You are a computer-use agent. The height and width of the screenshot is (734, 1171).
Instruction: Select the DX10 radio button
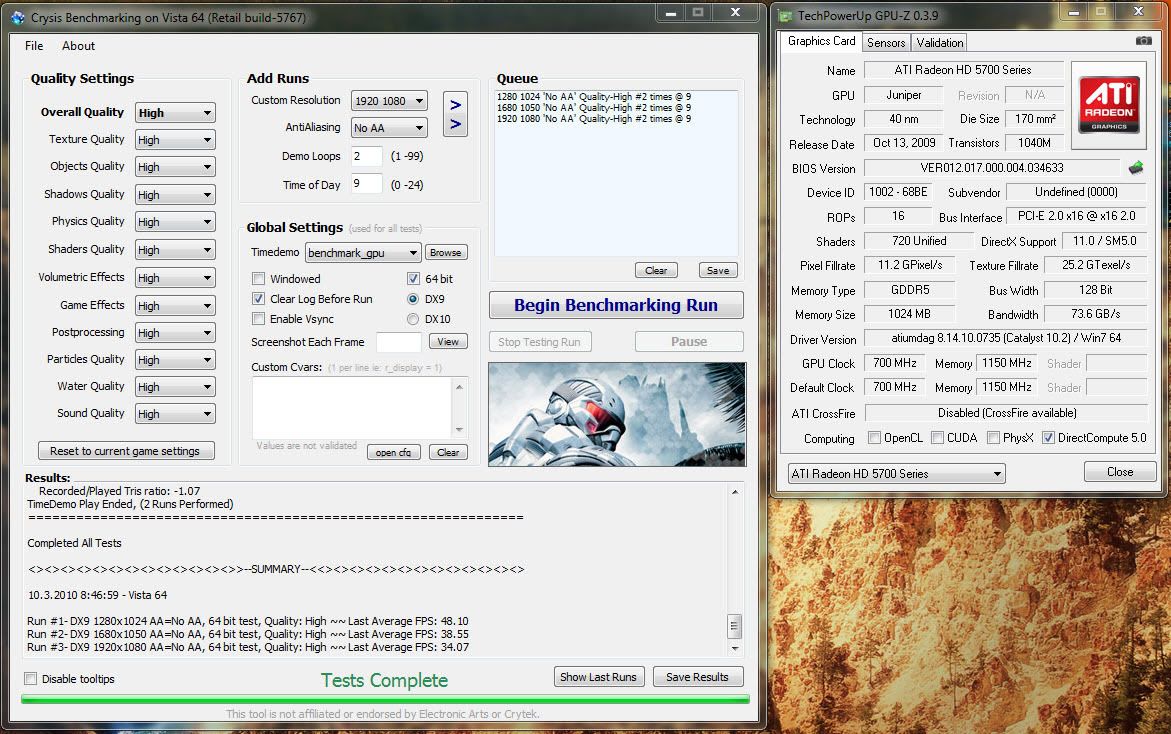(413, 319)
